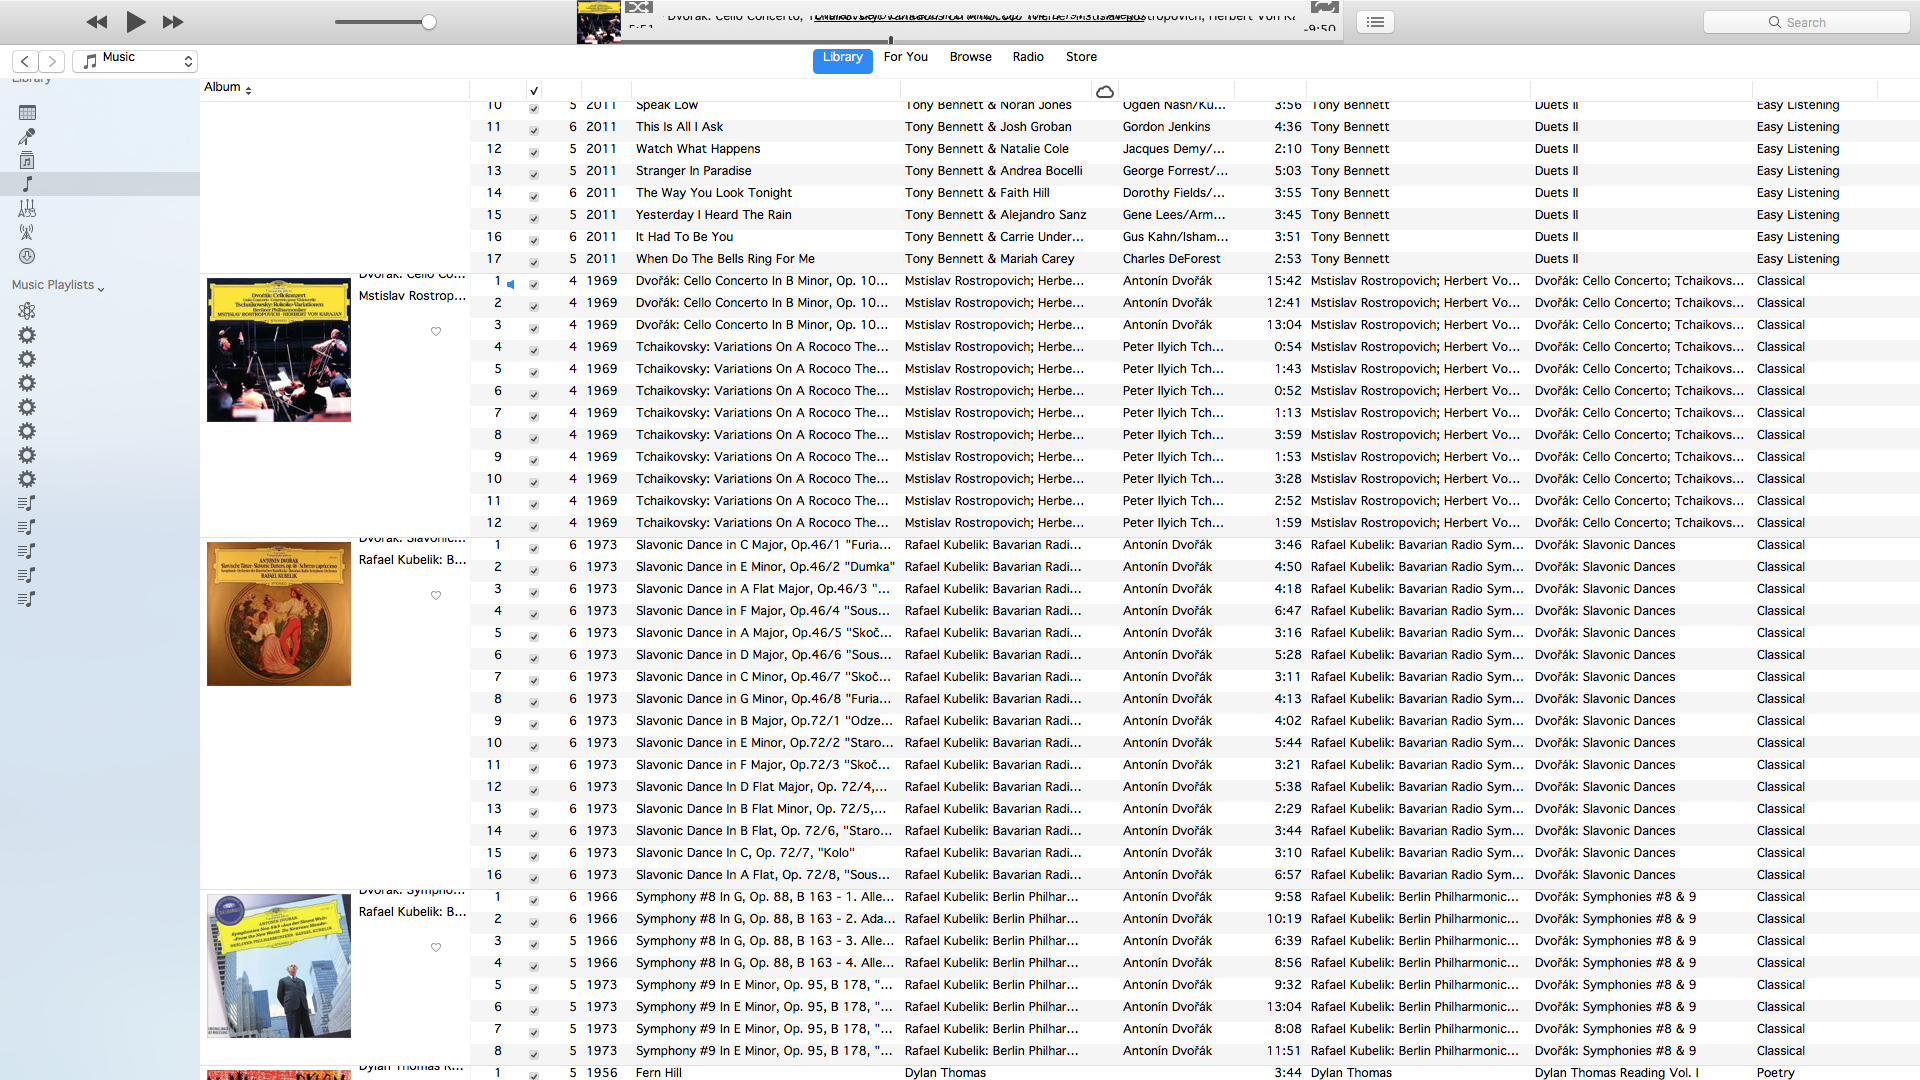Open the Up Next list button

[x=1376, y=22]
